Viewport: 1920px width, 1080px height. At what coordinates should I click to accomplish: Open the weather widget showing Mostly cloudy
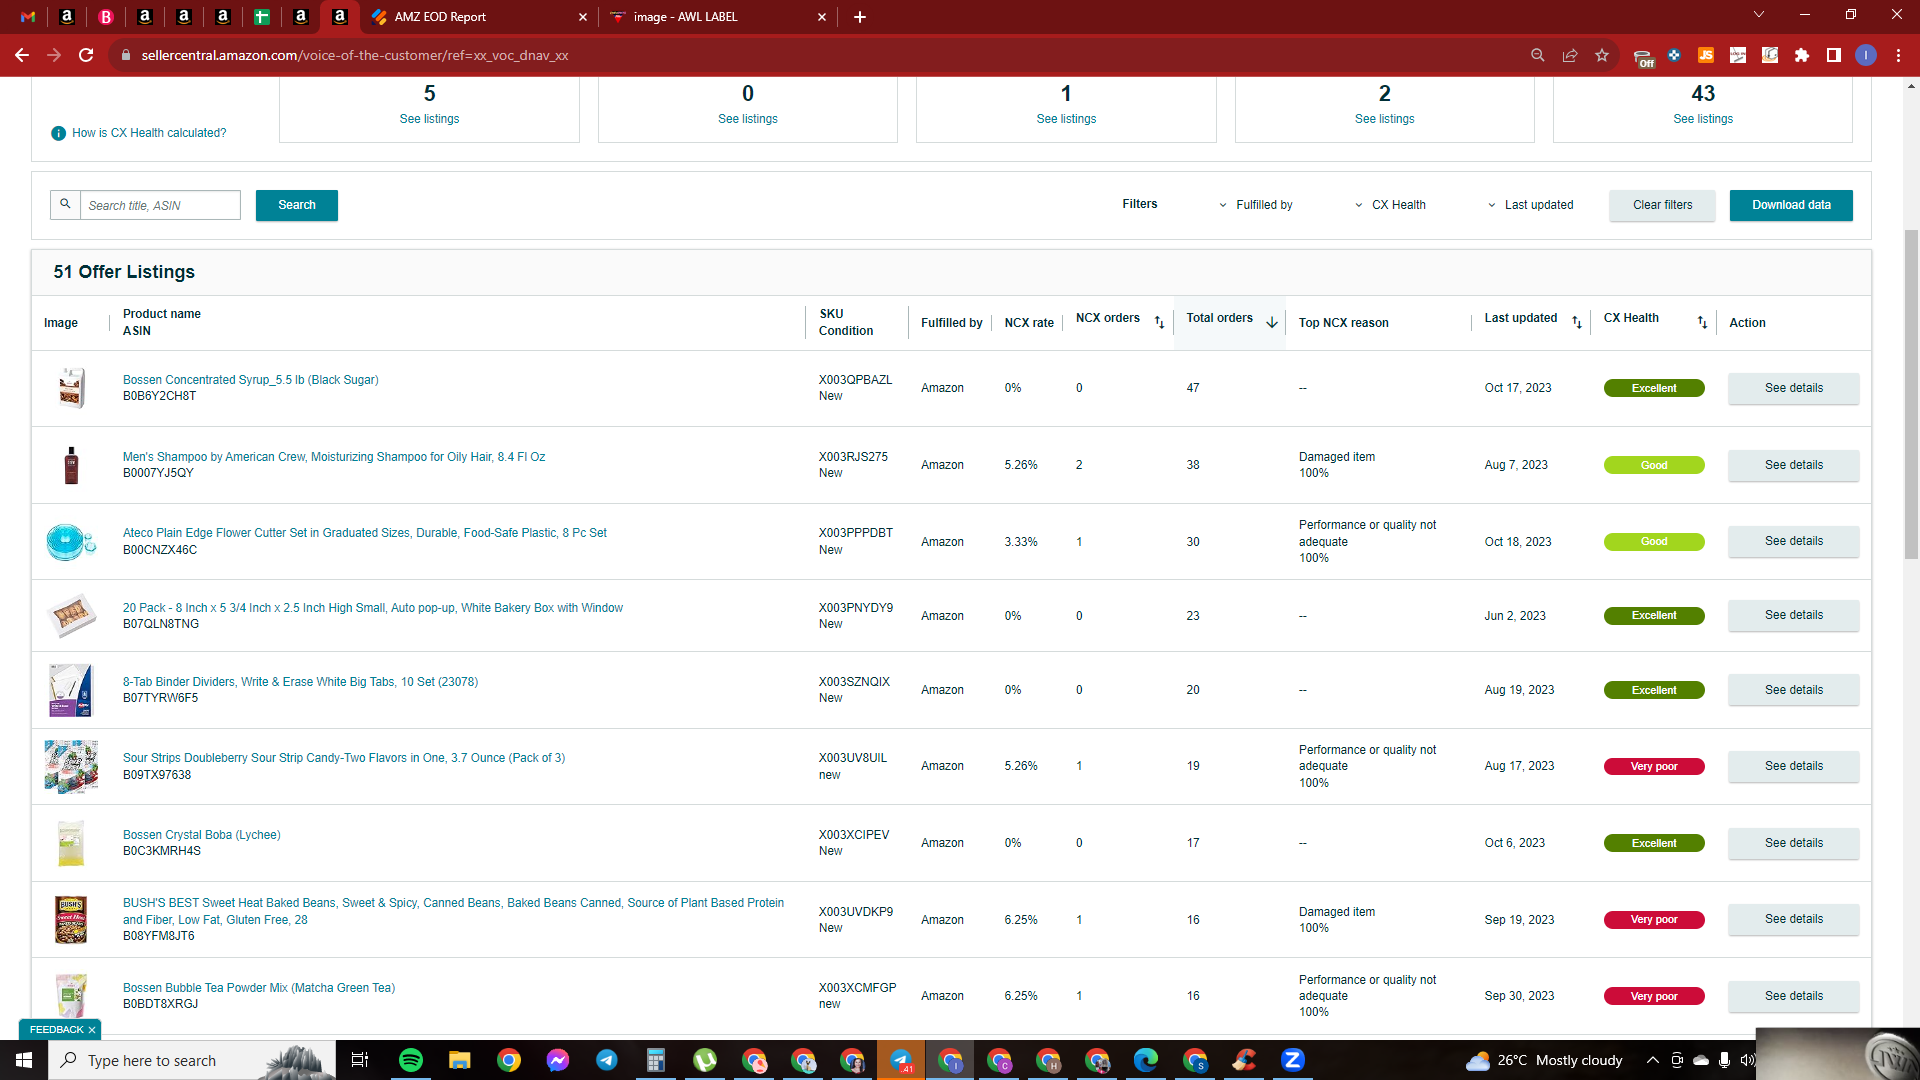pyautogui.click(x=1544, y=1060)
